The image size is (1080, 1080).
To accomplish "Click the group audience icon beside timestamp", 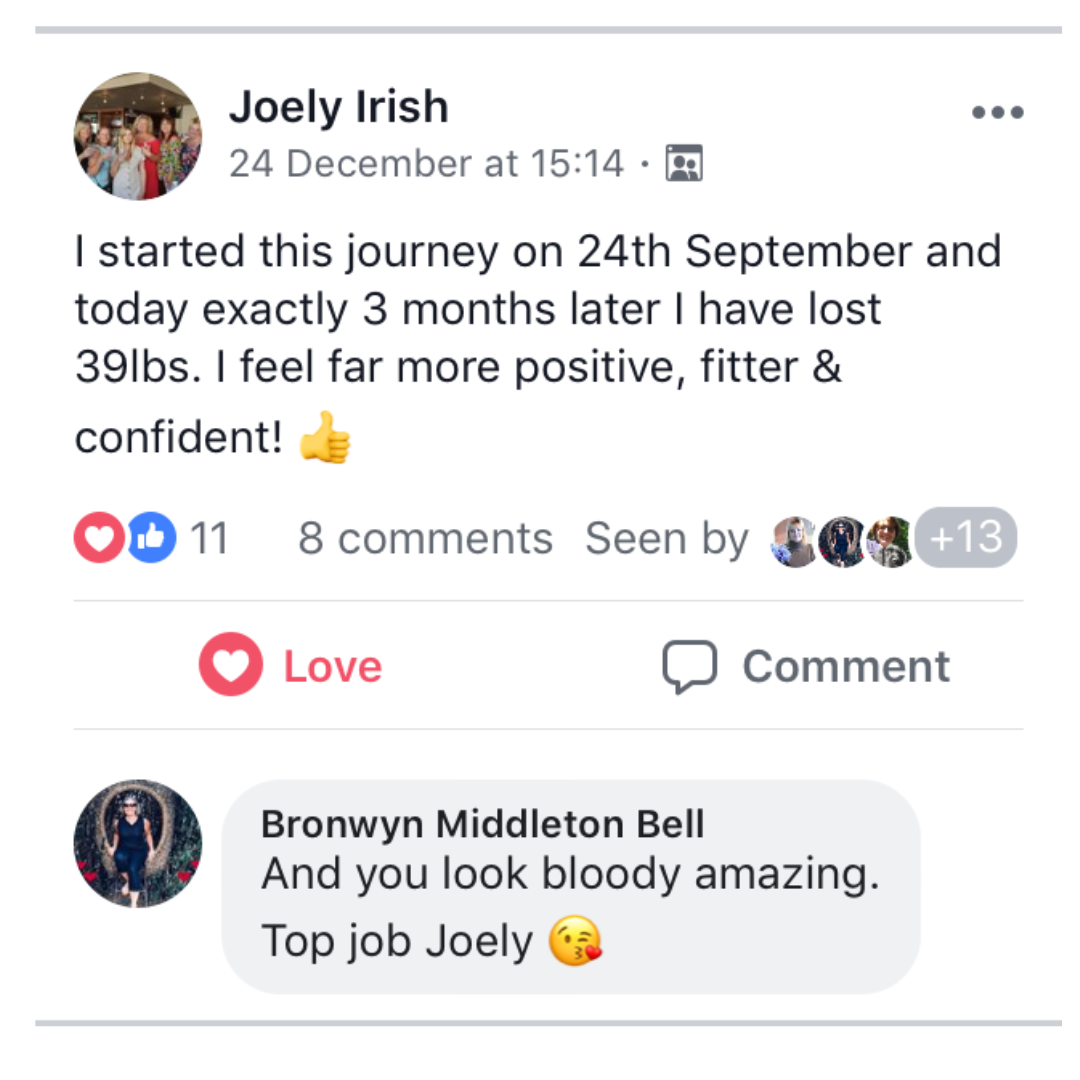I will (685, 163).
